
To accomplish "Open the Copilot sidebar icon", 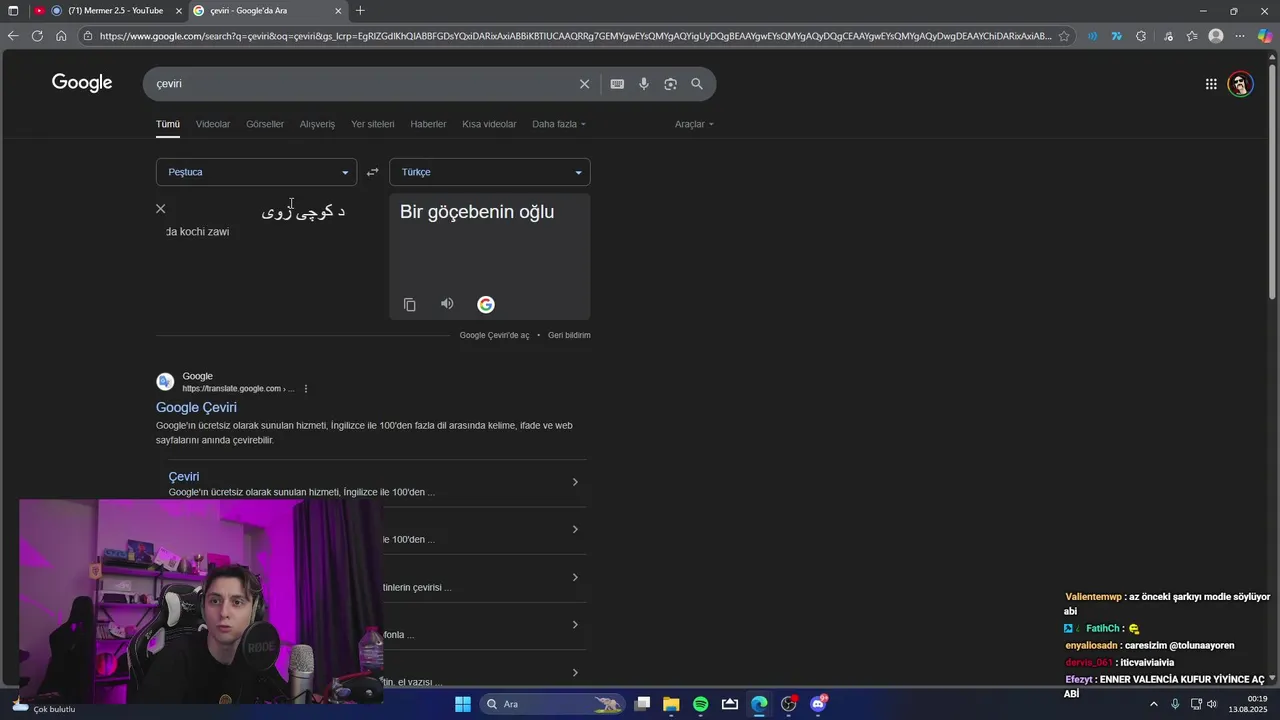I will point(1265,36).
